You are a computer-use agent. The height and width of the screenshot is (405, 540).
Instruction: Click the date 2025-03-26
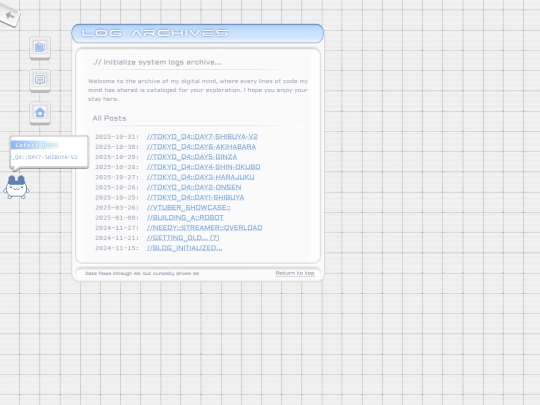[x=117, y=208]
